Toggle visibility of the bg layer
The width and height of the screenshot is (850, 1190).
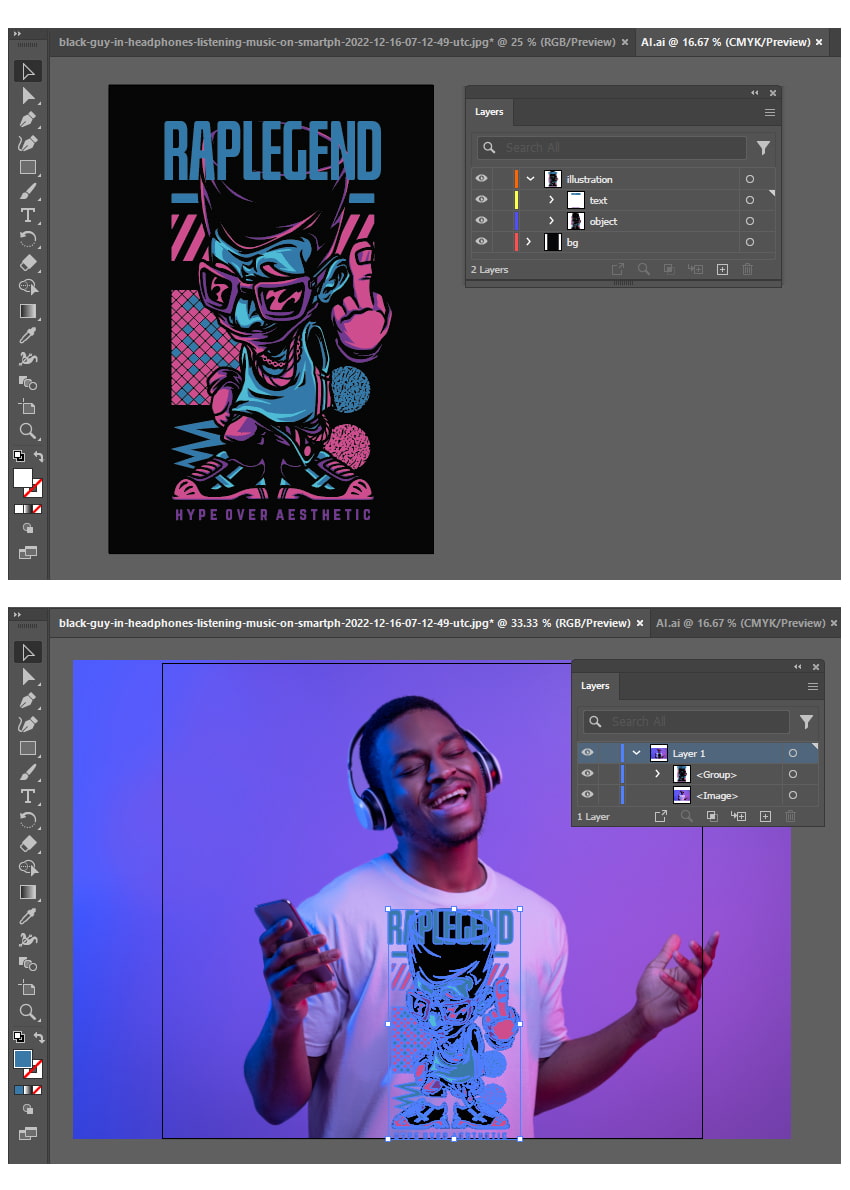click(482, 242)
